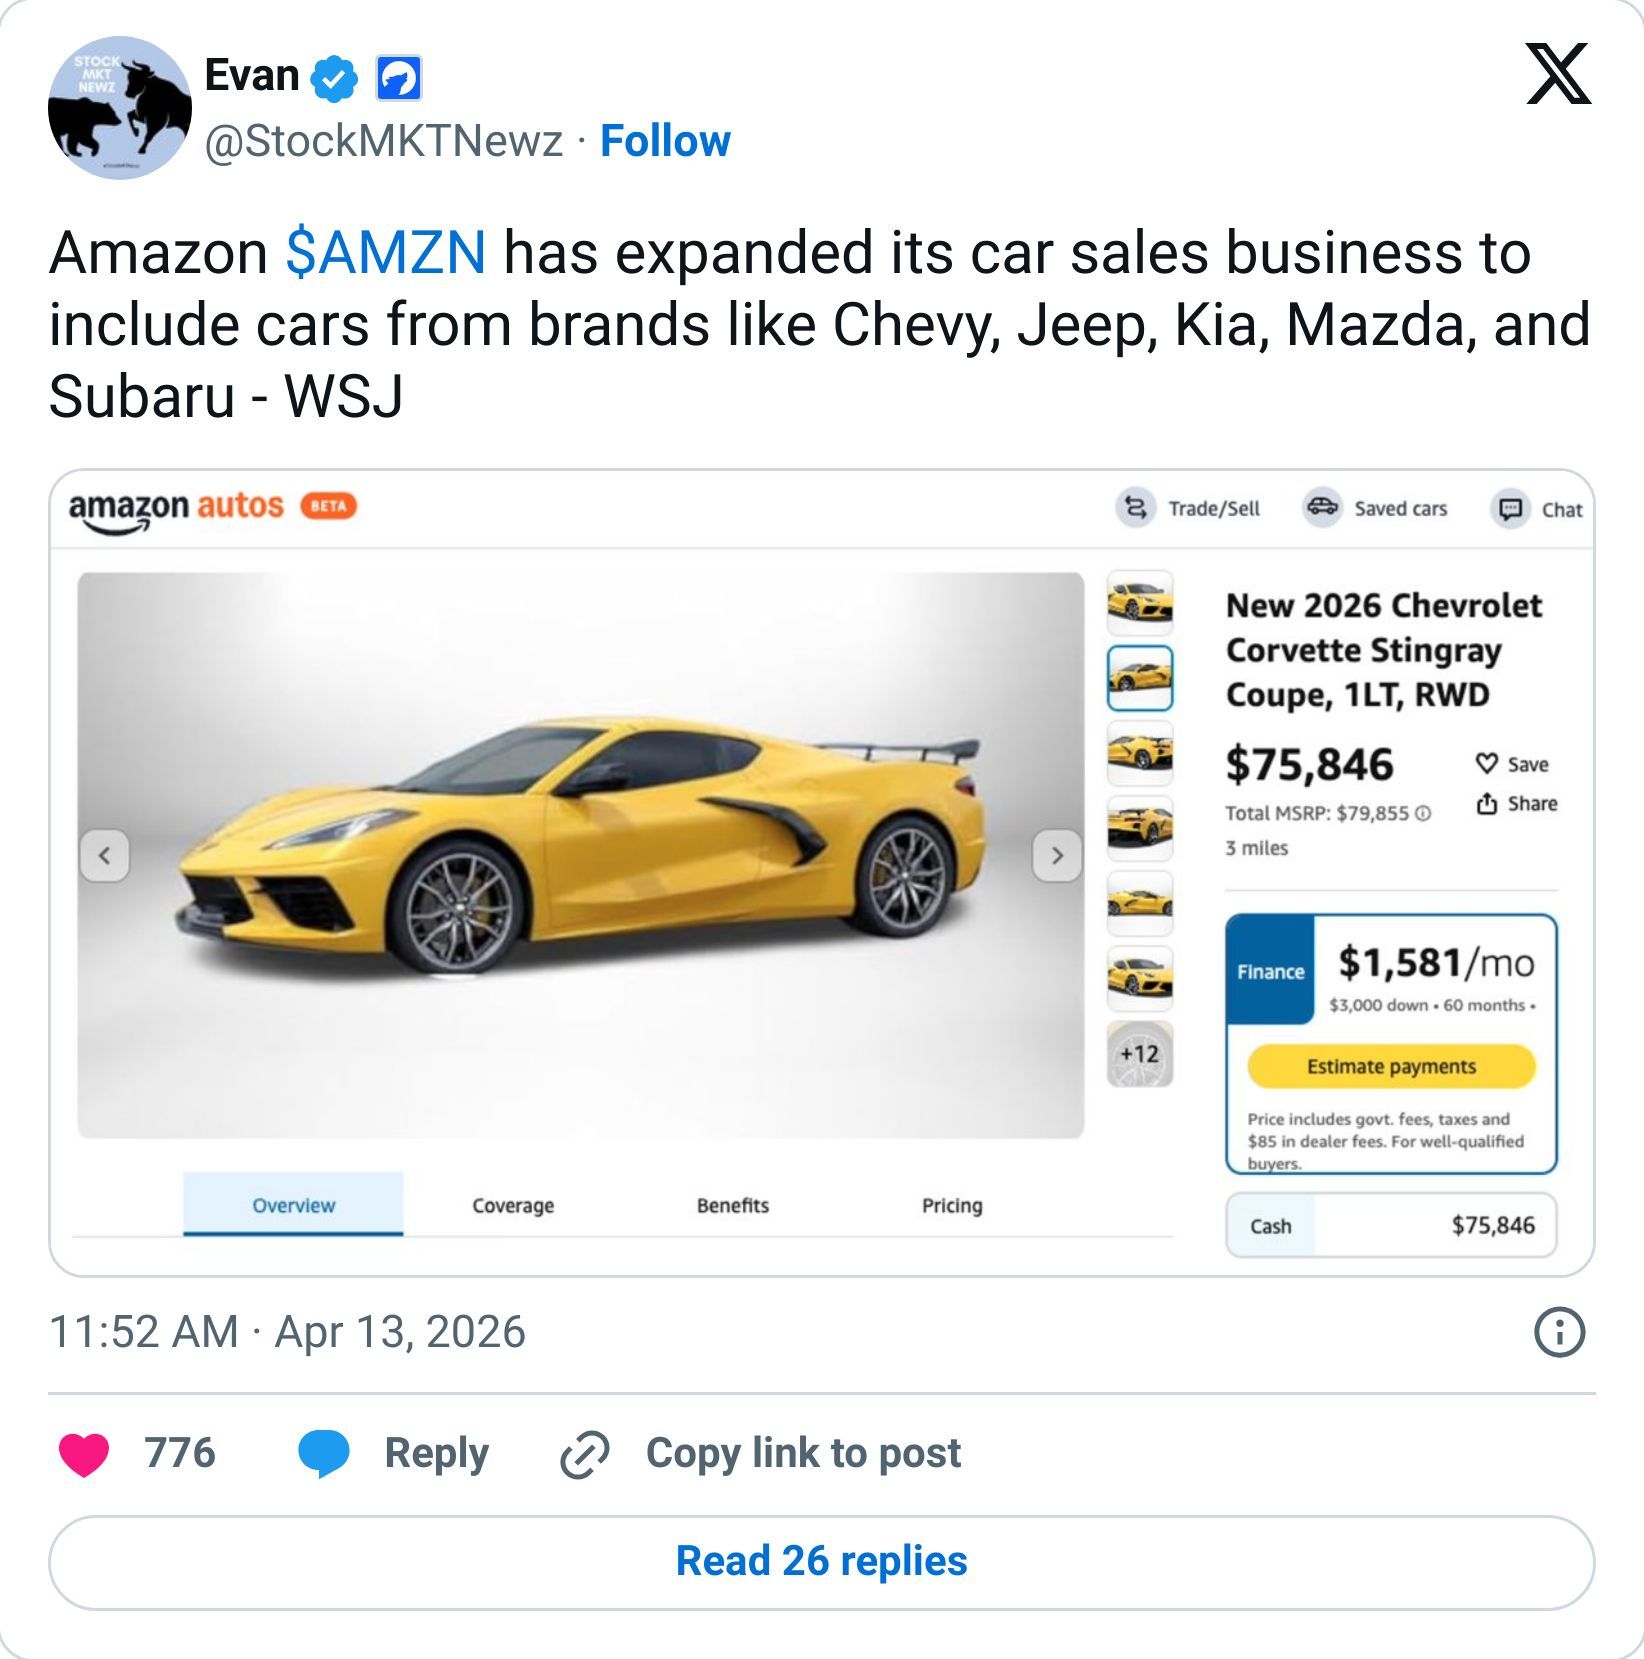Click the blue verified checkmark badge
The image size is (1644, 1659).
[x=335, y=77]
